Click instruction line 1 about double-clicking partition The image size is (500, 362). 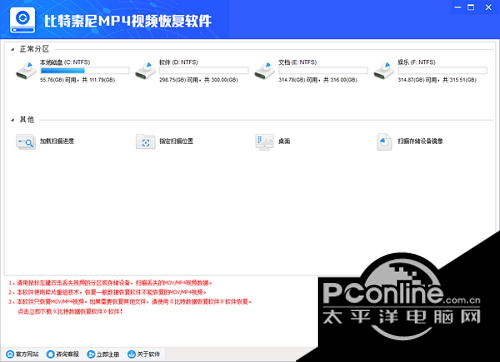[x=110, y=283]
